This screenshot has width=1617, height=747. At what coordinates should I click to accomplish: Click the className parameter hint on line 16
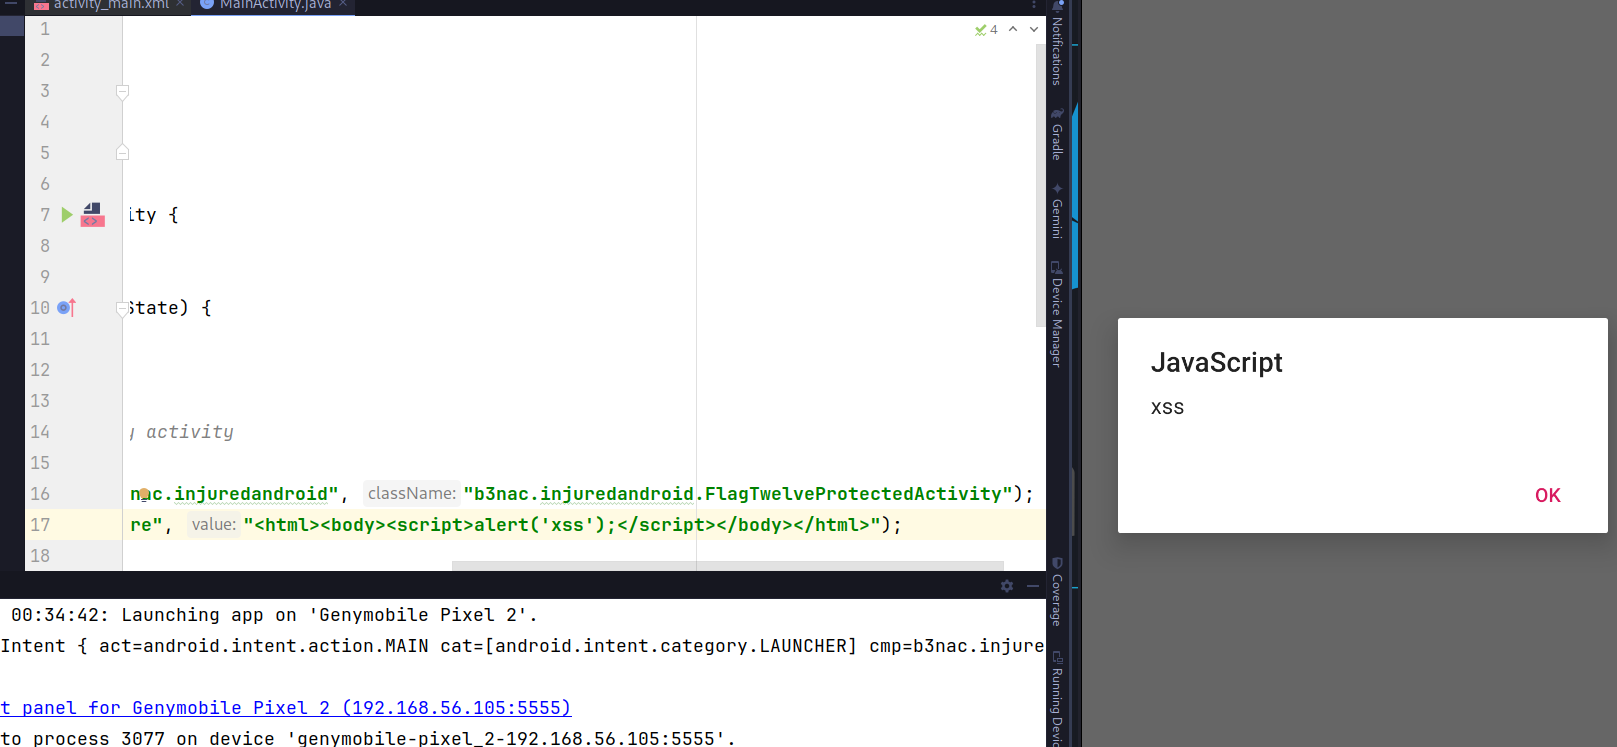click(411, 493)
